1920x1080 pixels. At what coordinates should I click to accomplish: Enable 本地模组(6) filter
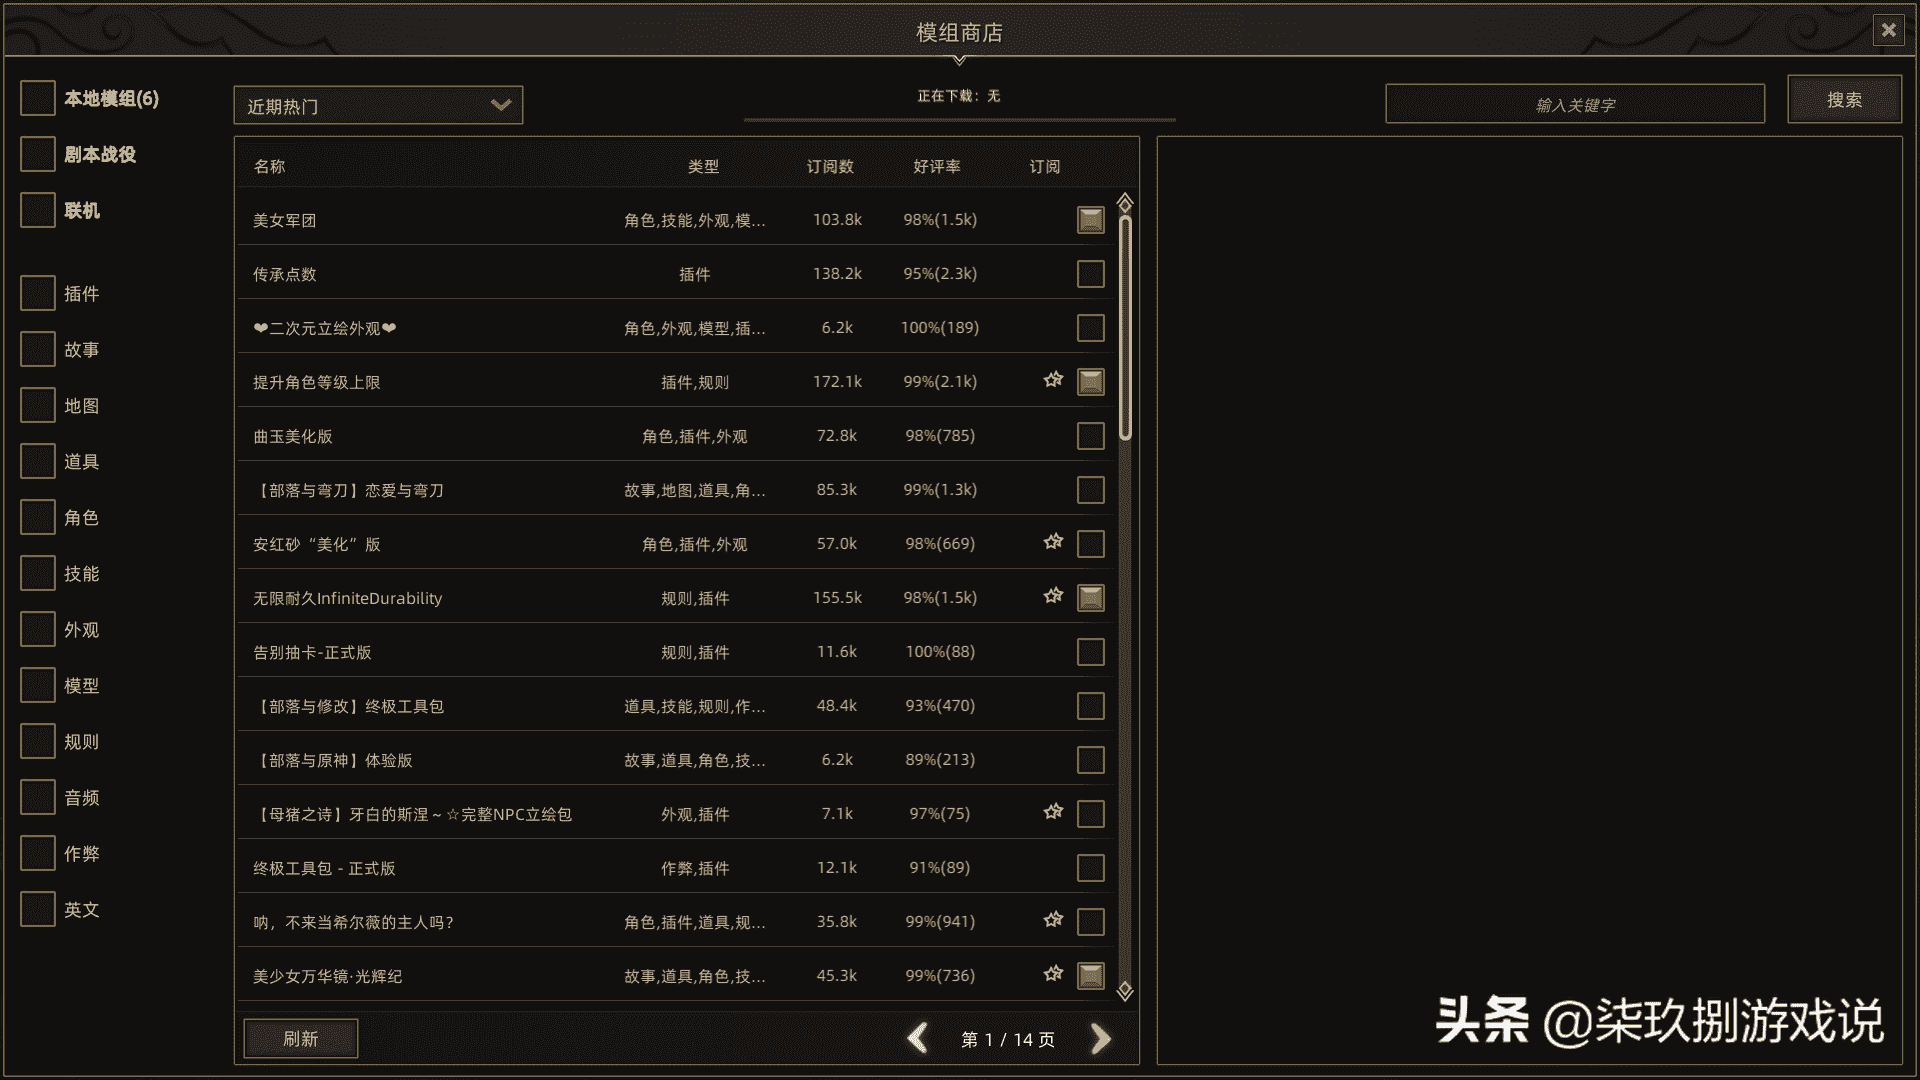pos(38,98)
